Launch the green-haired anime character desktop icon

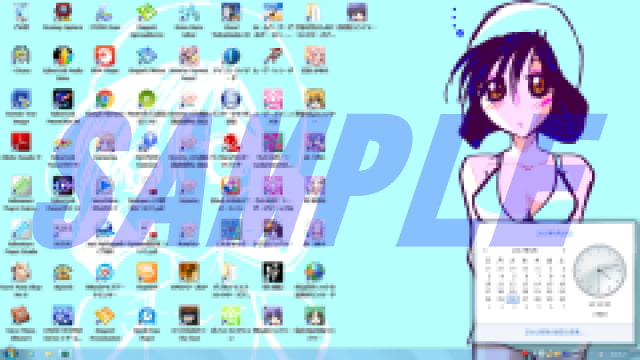click(x=315, y=316)
